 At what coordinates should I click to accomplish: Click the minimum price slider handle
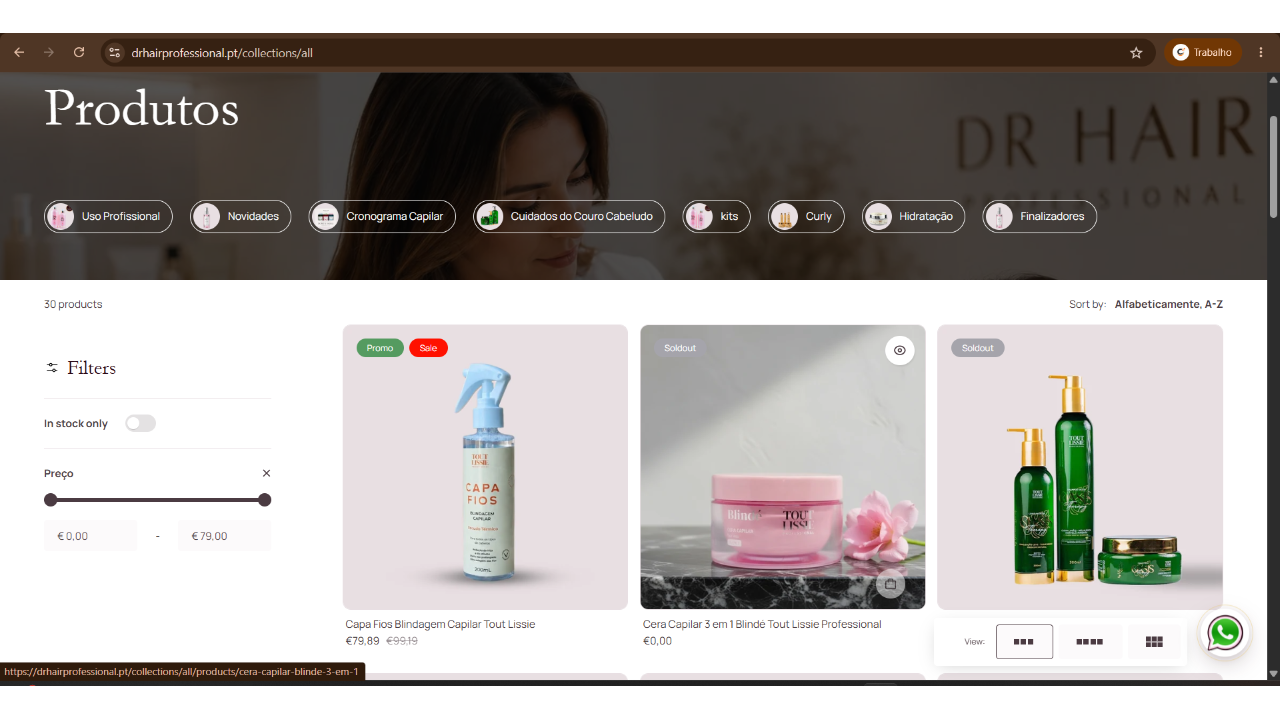51,500
